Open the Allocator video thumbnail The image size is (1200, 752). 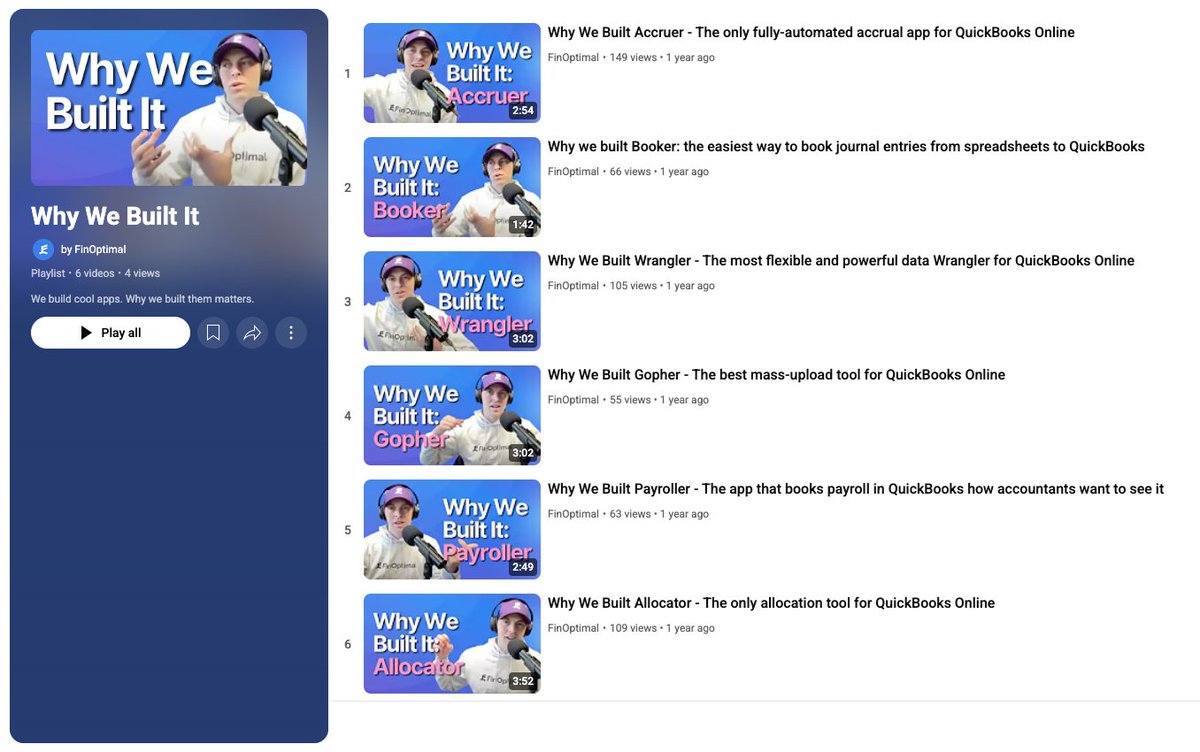click(452, 643)
